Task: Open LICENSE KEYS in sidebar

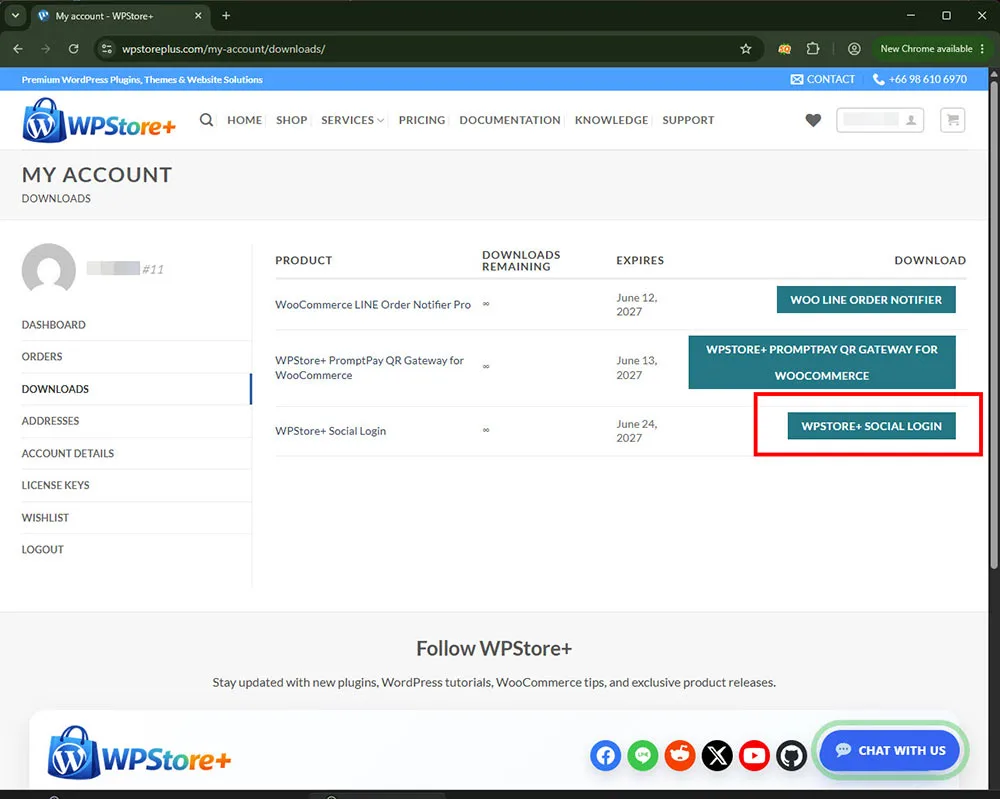Action: (55, 485)
